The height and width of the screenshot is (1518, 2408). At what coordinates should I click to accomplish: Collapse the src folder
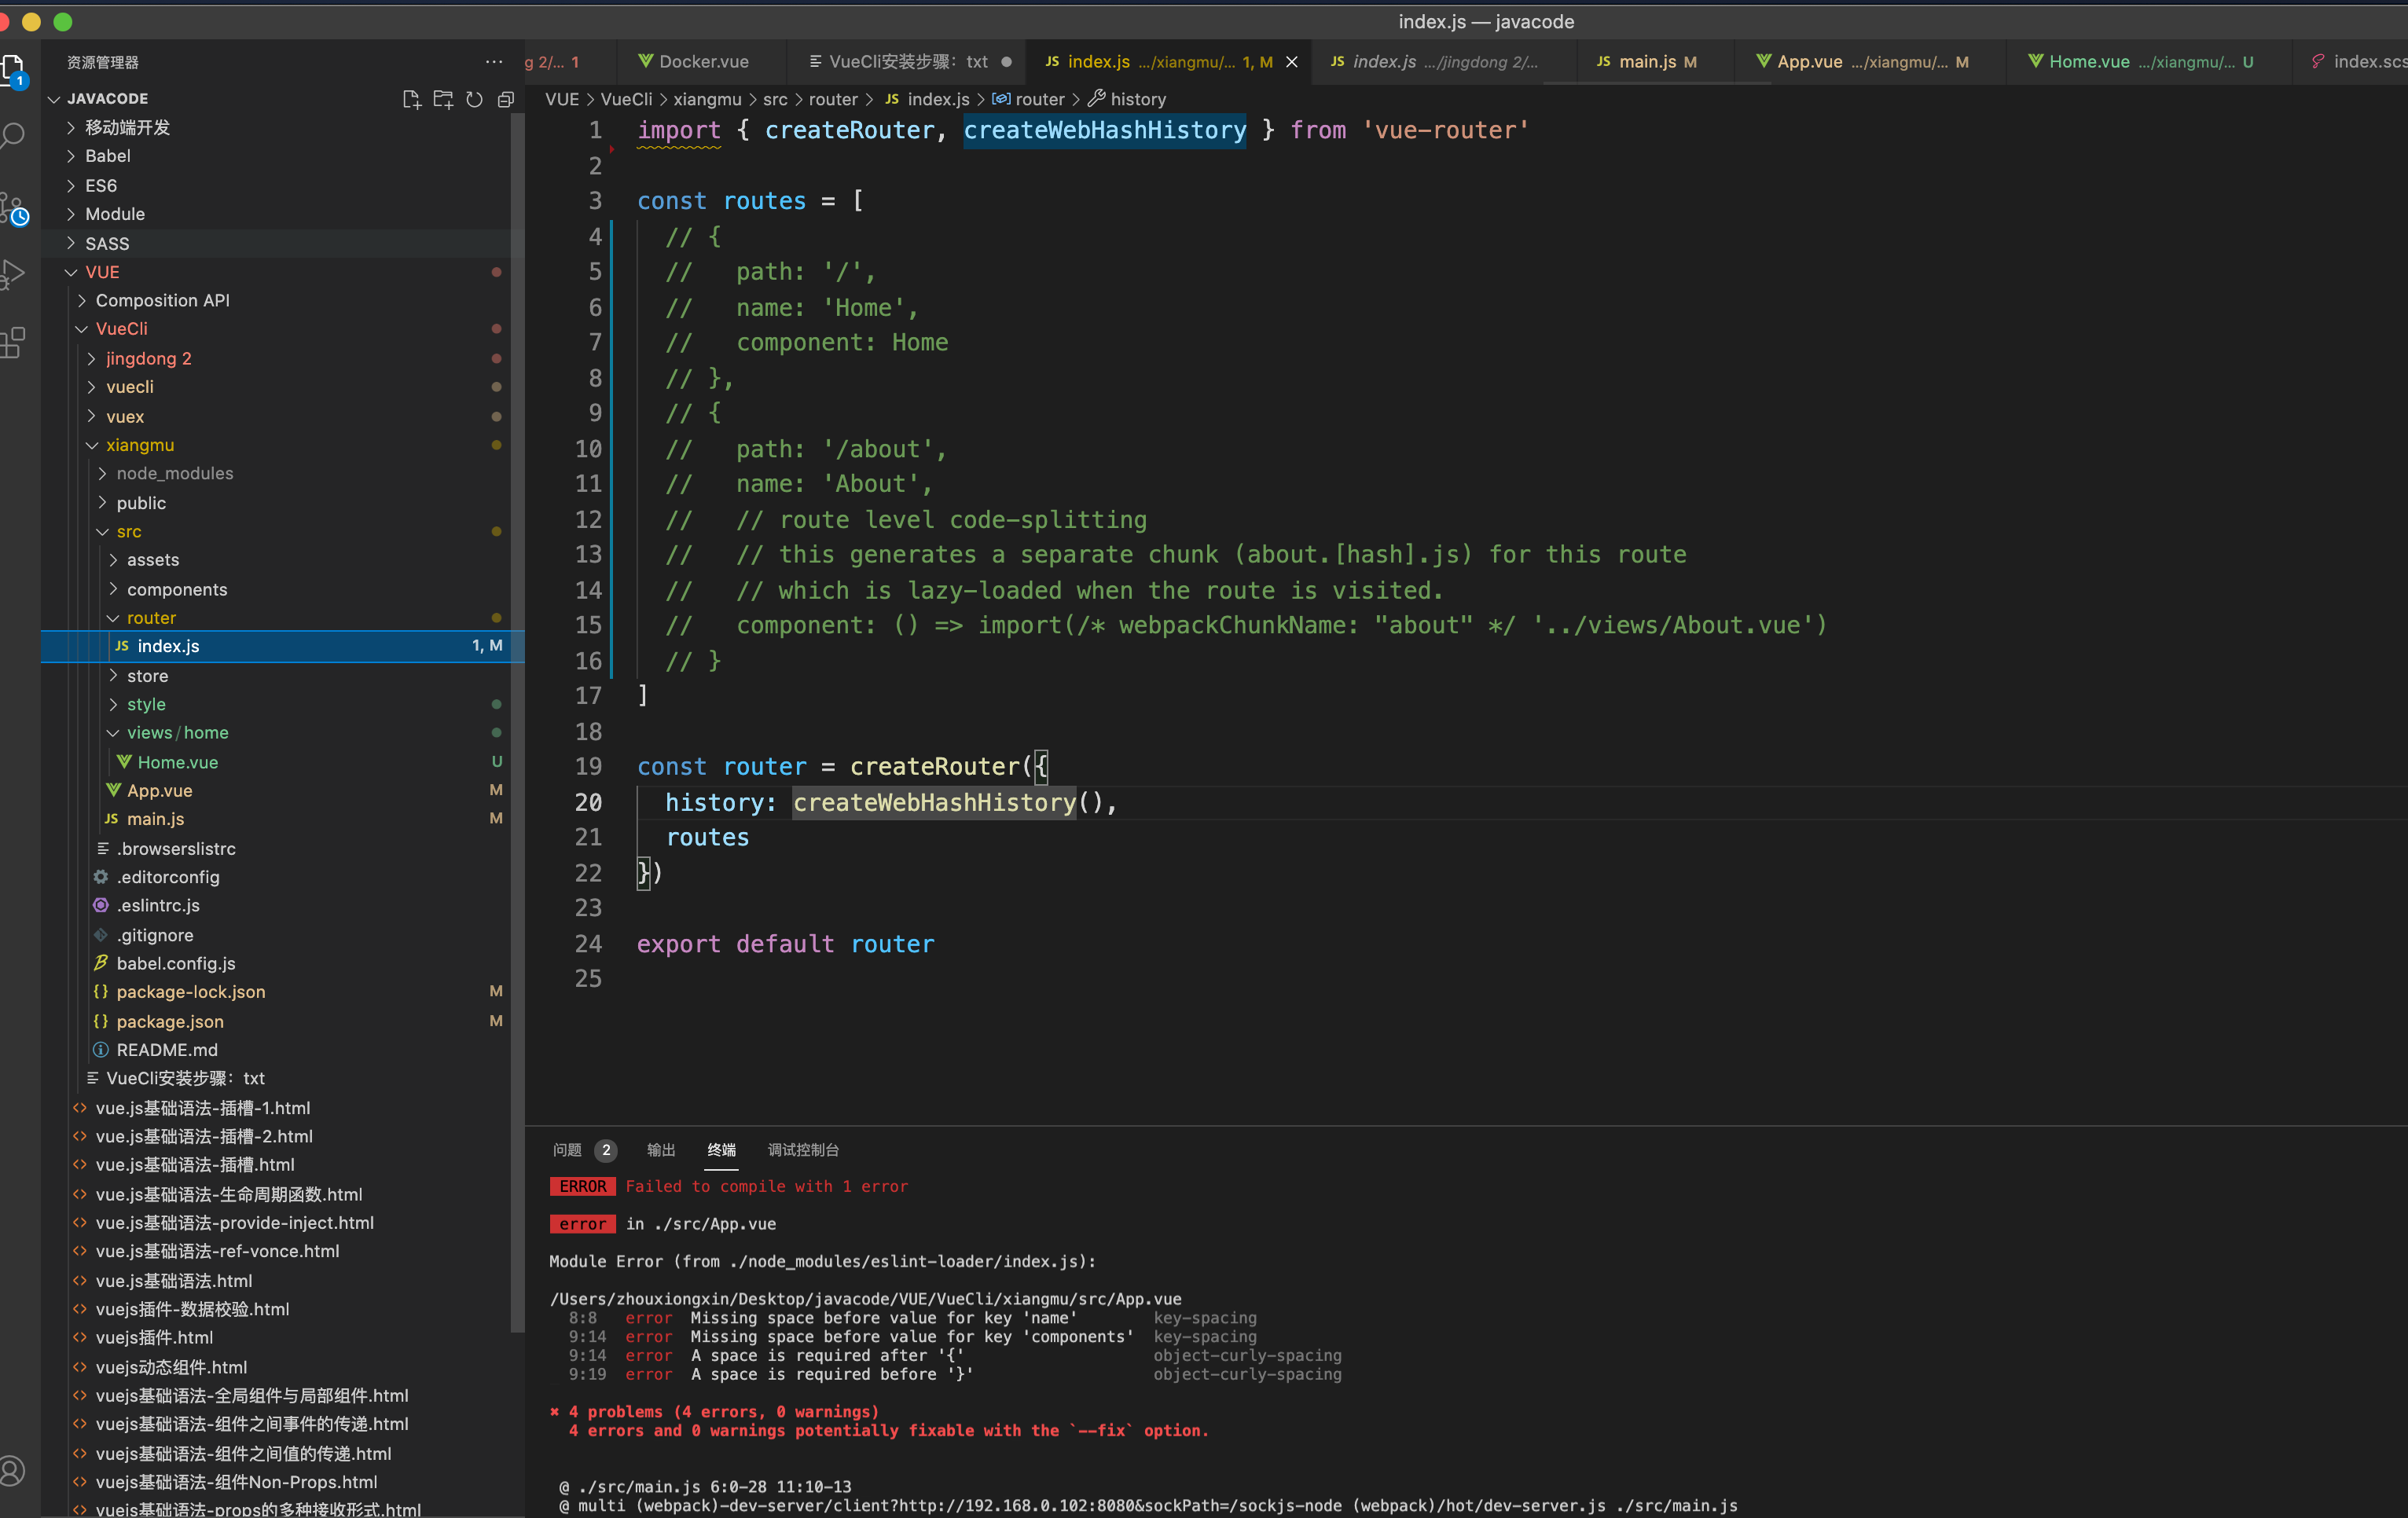pyautogui.click(x=103, y=531)
